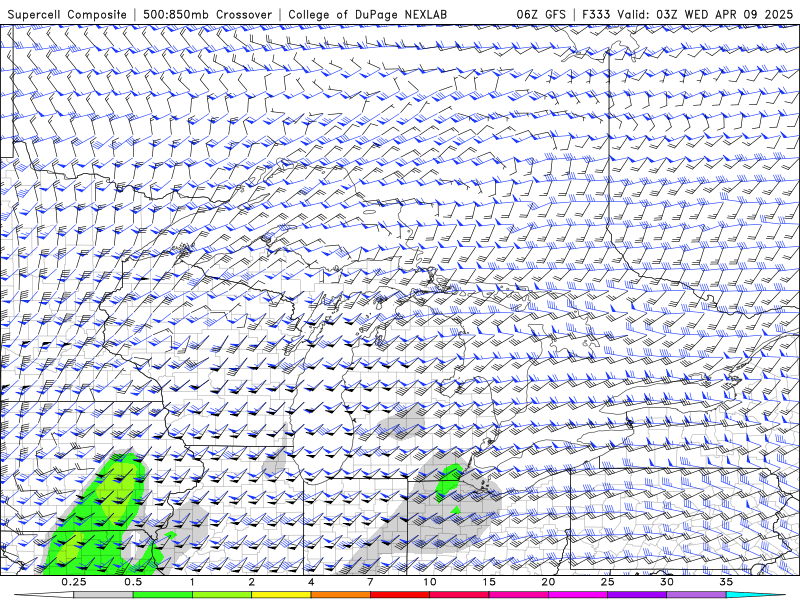Click the "2" legend value
This screenshot has height=600, width=800.
point(252,582)
